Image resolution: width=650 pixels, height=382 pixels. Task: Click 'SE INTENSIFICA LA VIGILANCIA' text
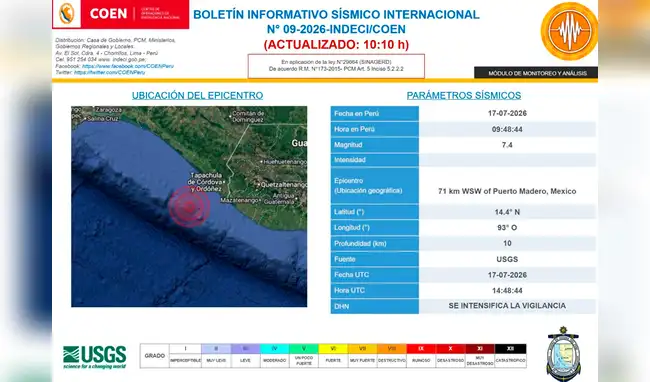507,306
